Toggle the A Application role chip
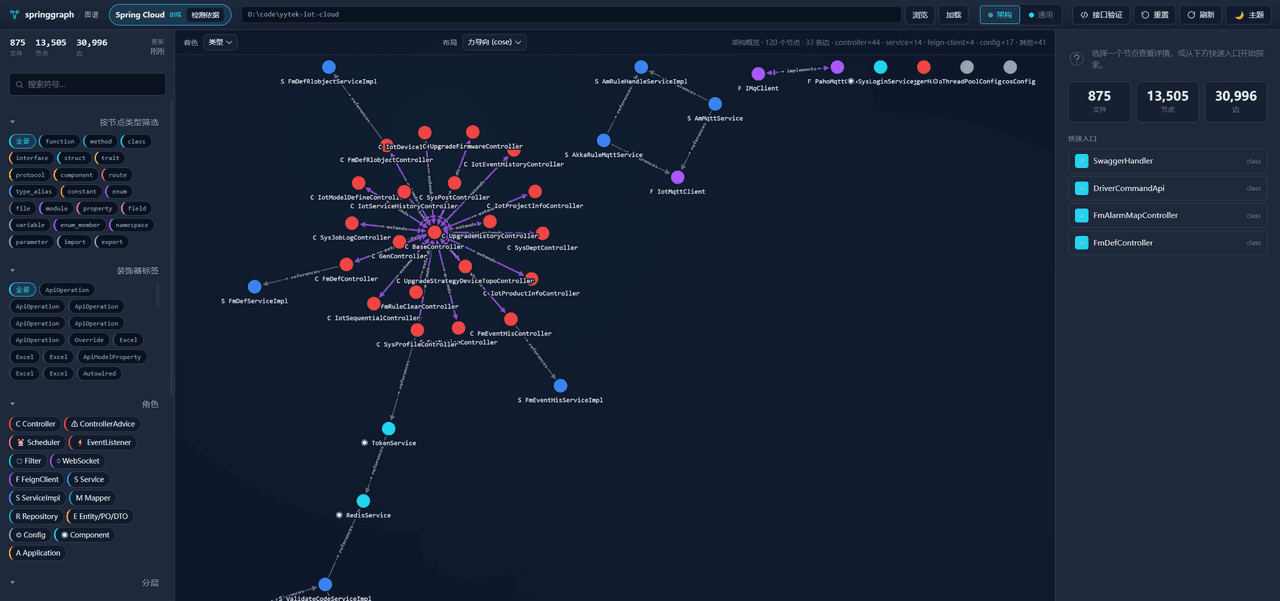Image resolution: width=1280 pixels, height=601 pixels. click(38, 553)
